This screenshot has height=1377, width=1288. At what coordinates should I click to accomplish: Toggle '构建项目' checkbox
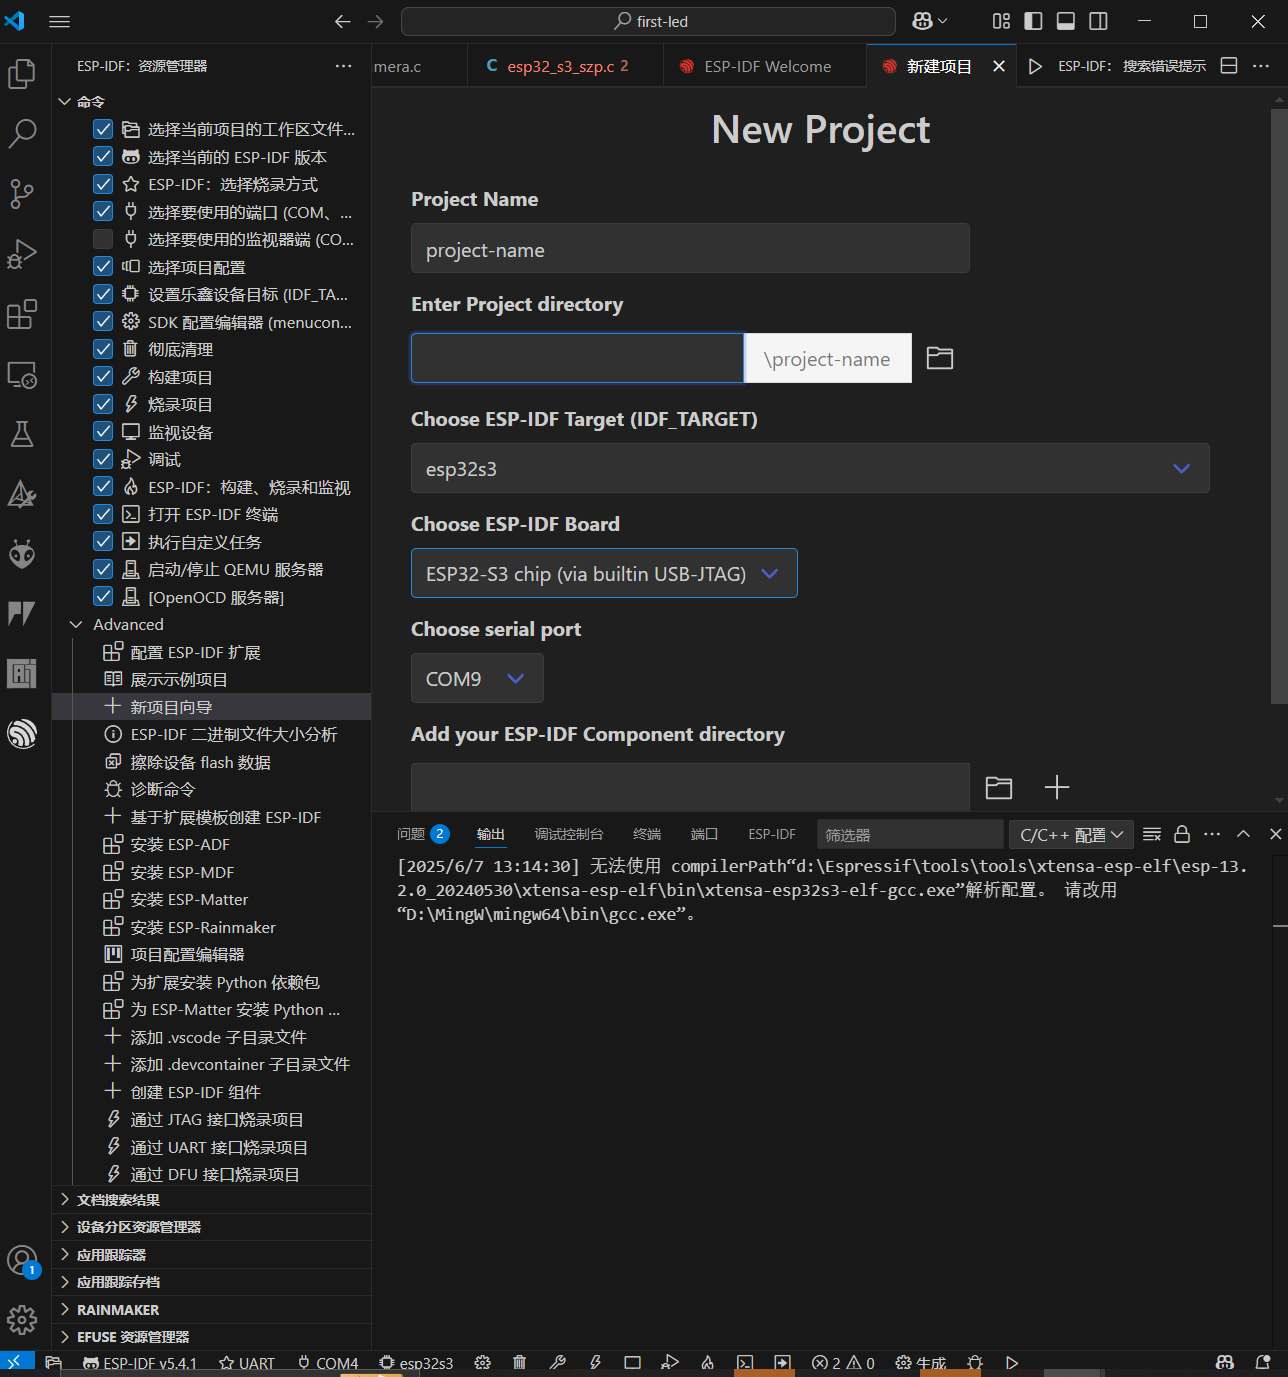coord(103,377)
